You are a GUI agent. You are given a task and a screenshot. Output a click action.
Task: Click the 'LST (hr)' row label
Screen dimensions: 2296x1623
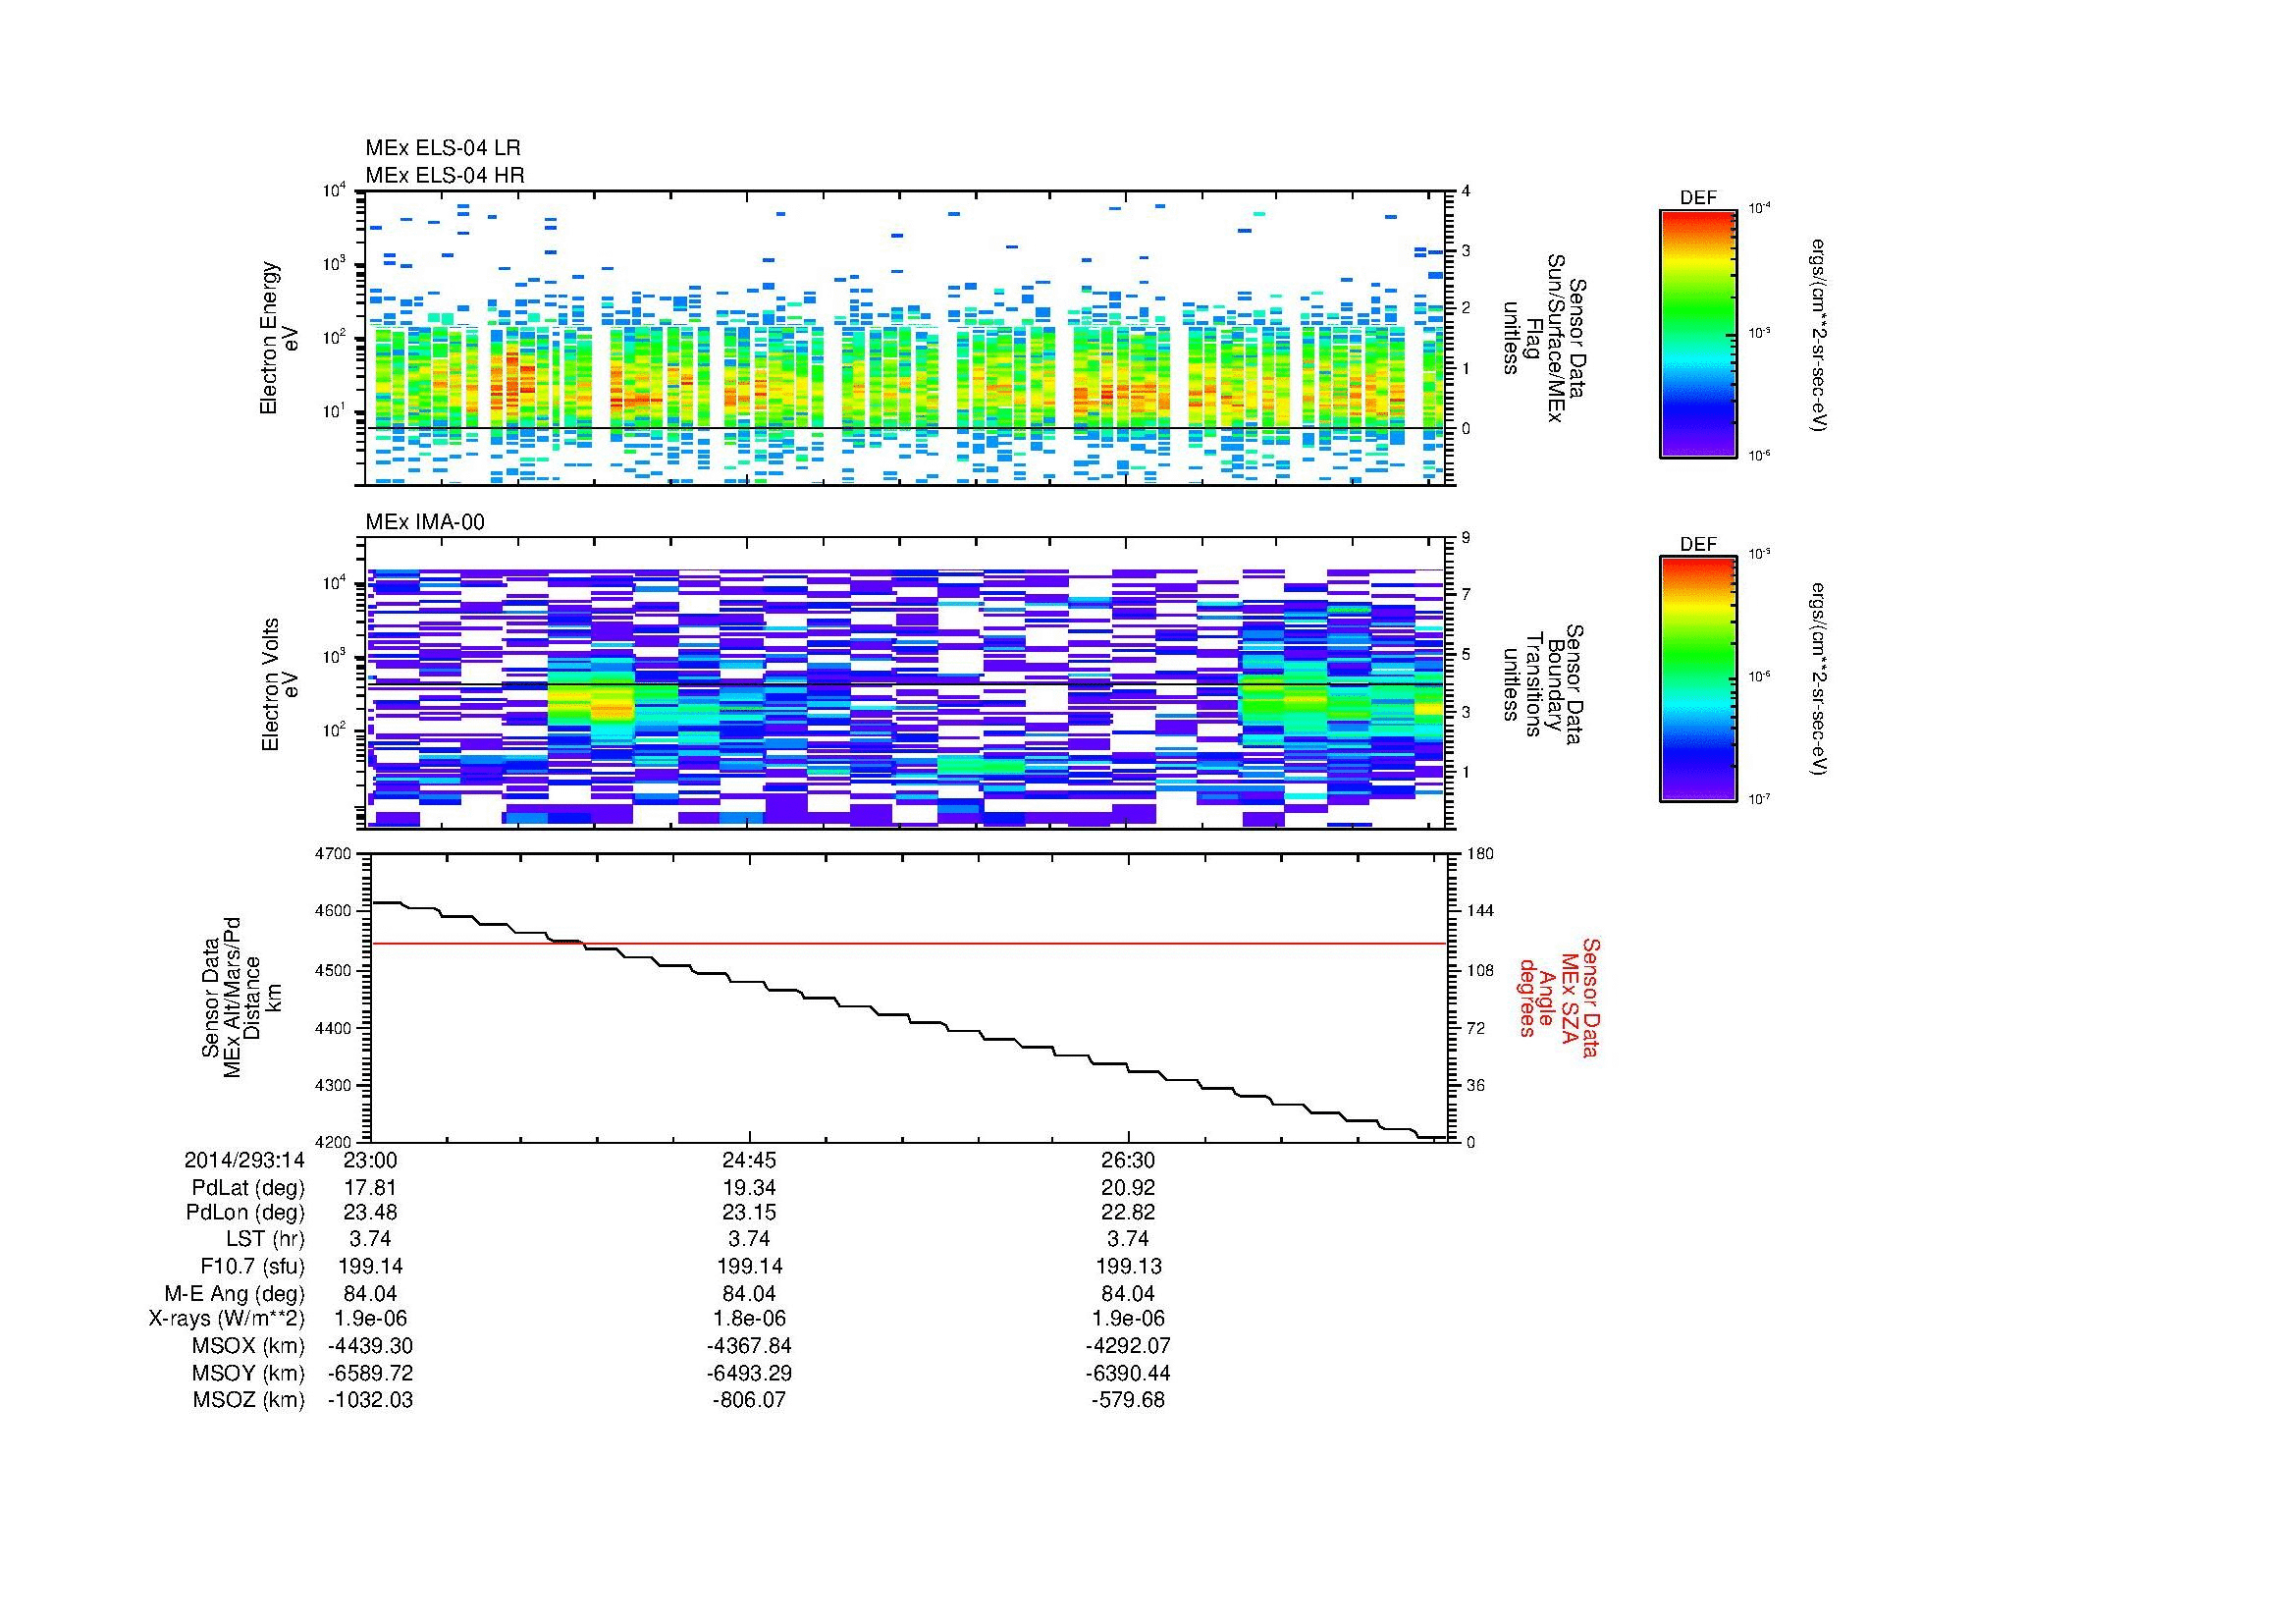pyautogui.click(x=265, y=1239)
